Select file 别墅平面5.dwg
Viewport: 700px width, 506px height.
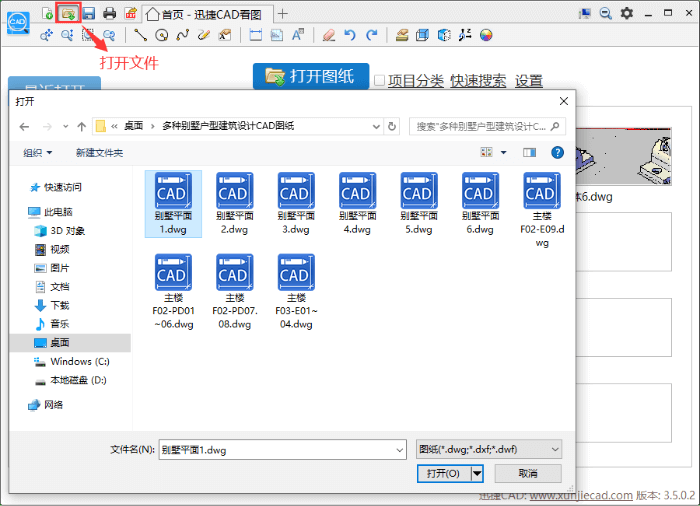[x=419, y=204]
